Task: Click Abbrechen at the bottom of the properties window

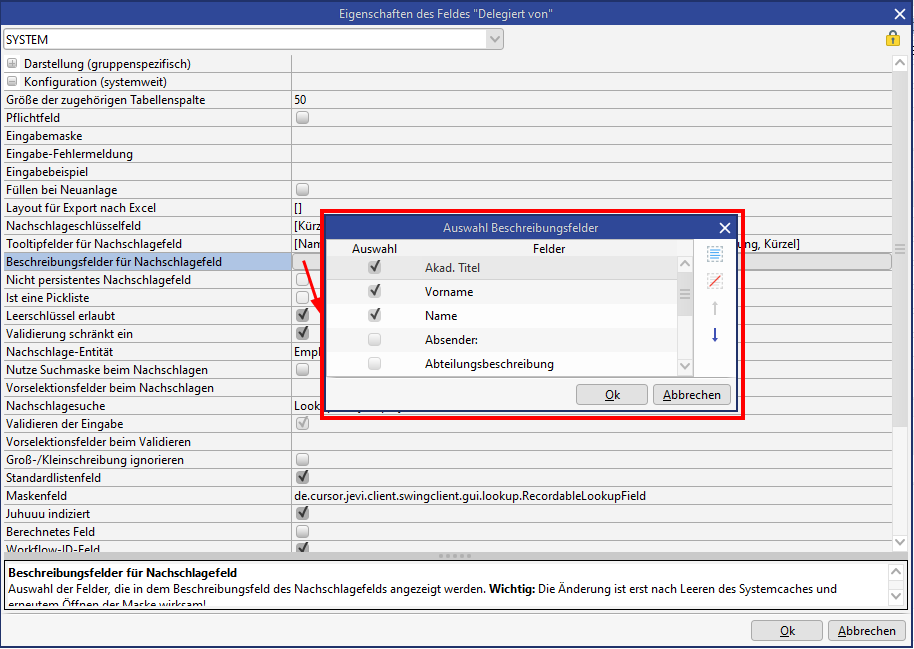Action: (x=866, y=631)
